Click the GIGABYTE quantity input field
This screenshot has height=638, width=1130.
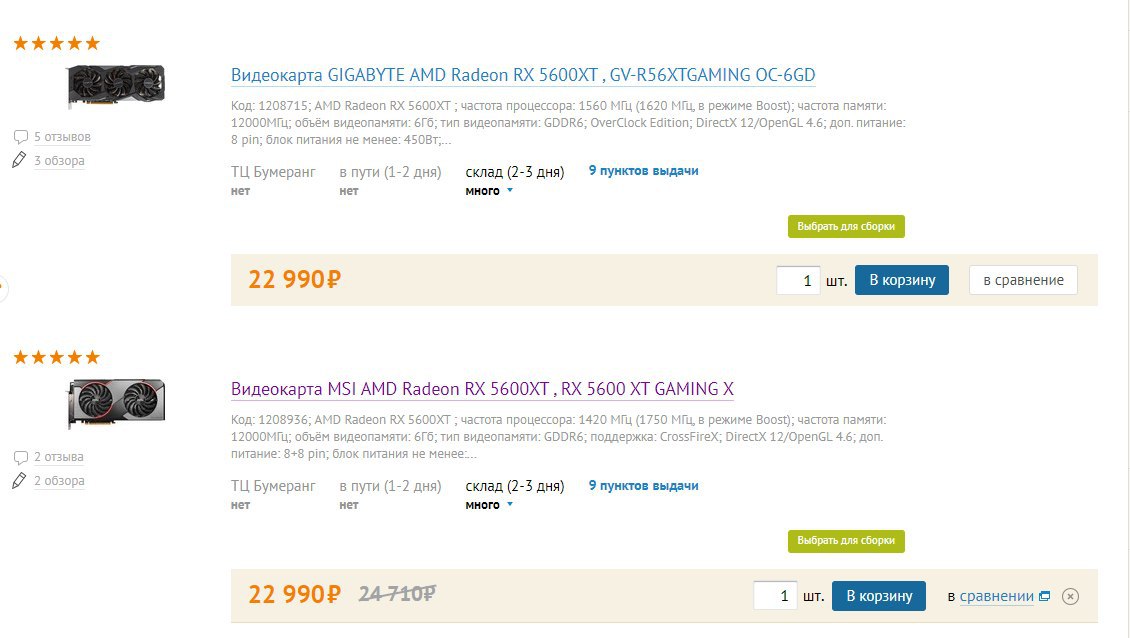point(798,281)
